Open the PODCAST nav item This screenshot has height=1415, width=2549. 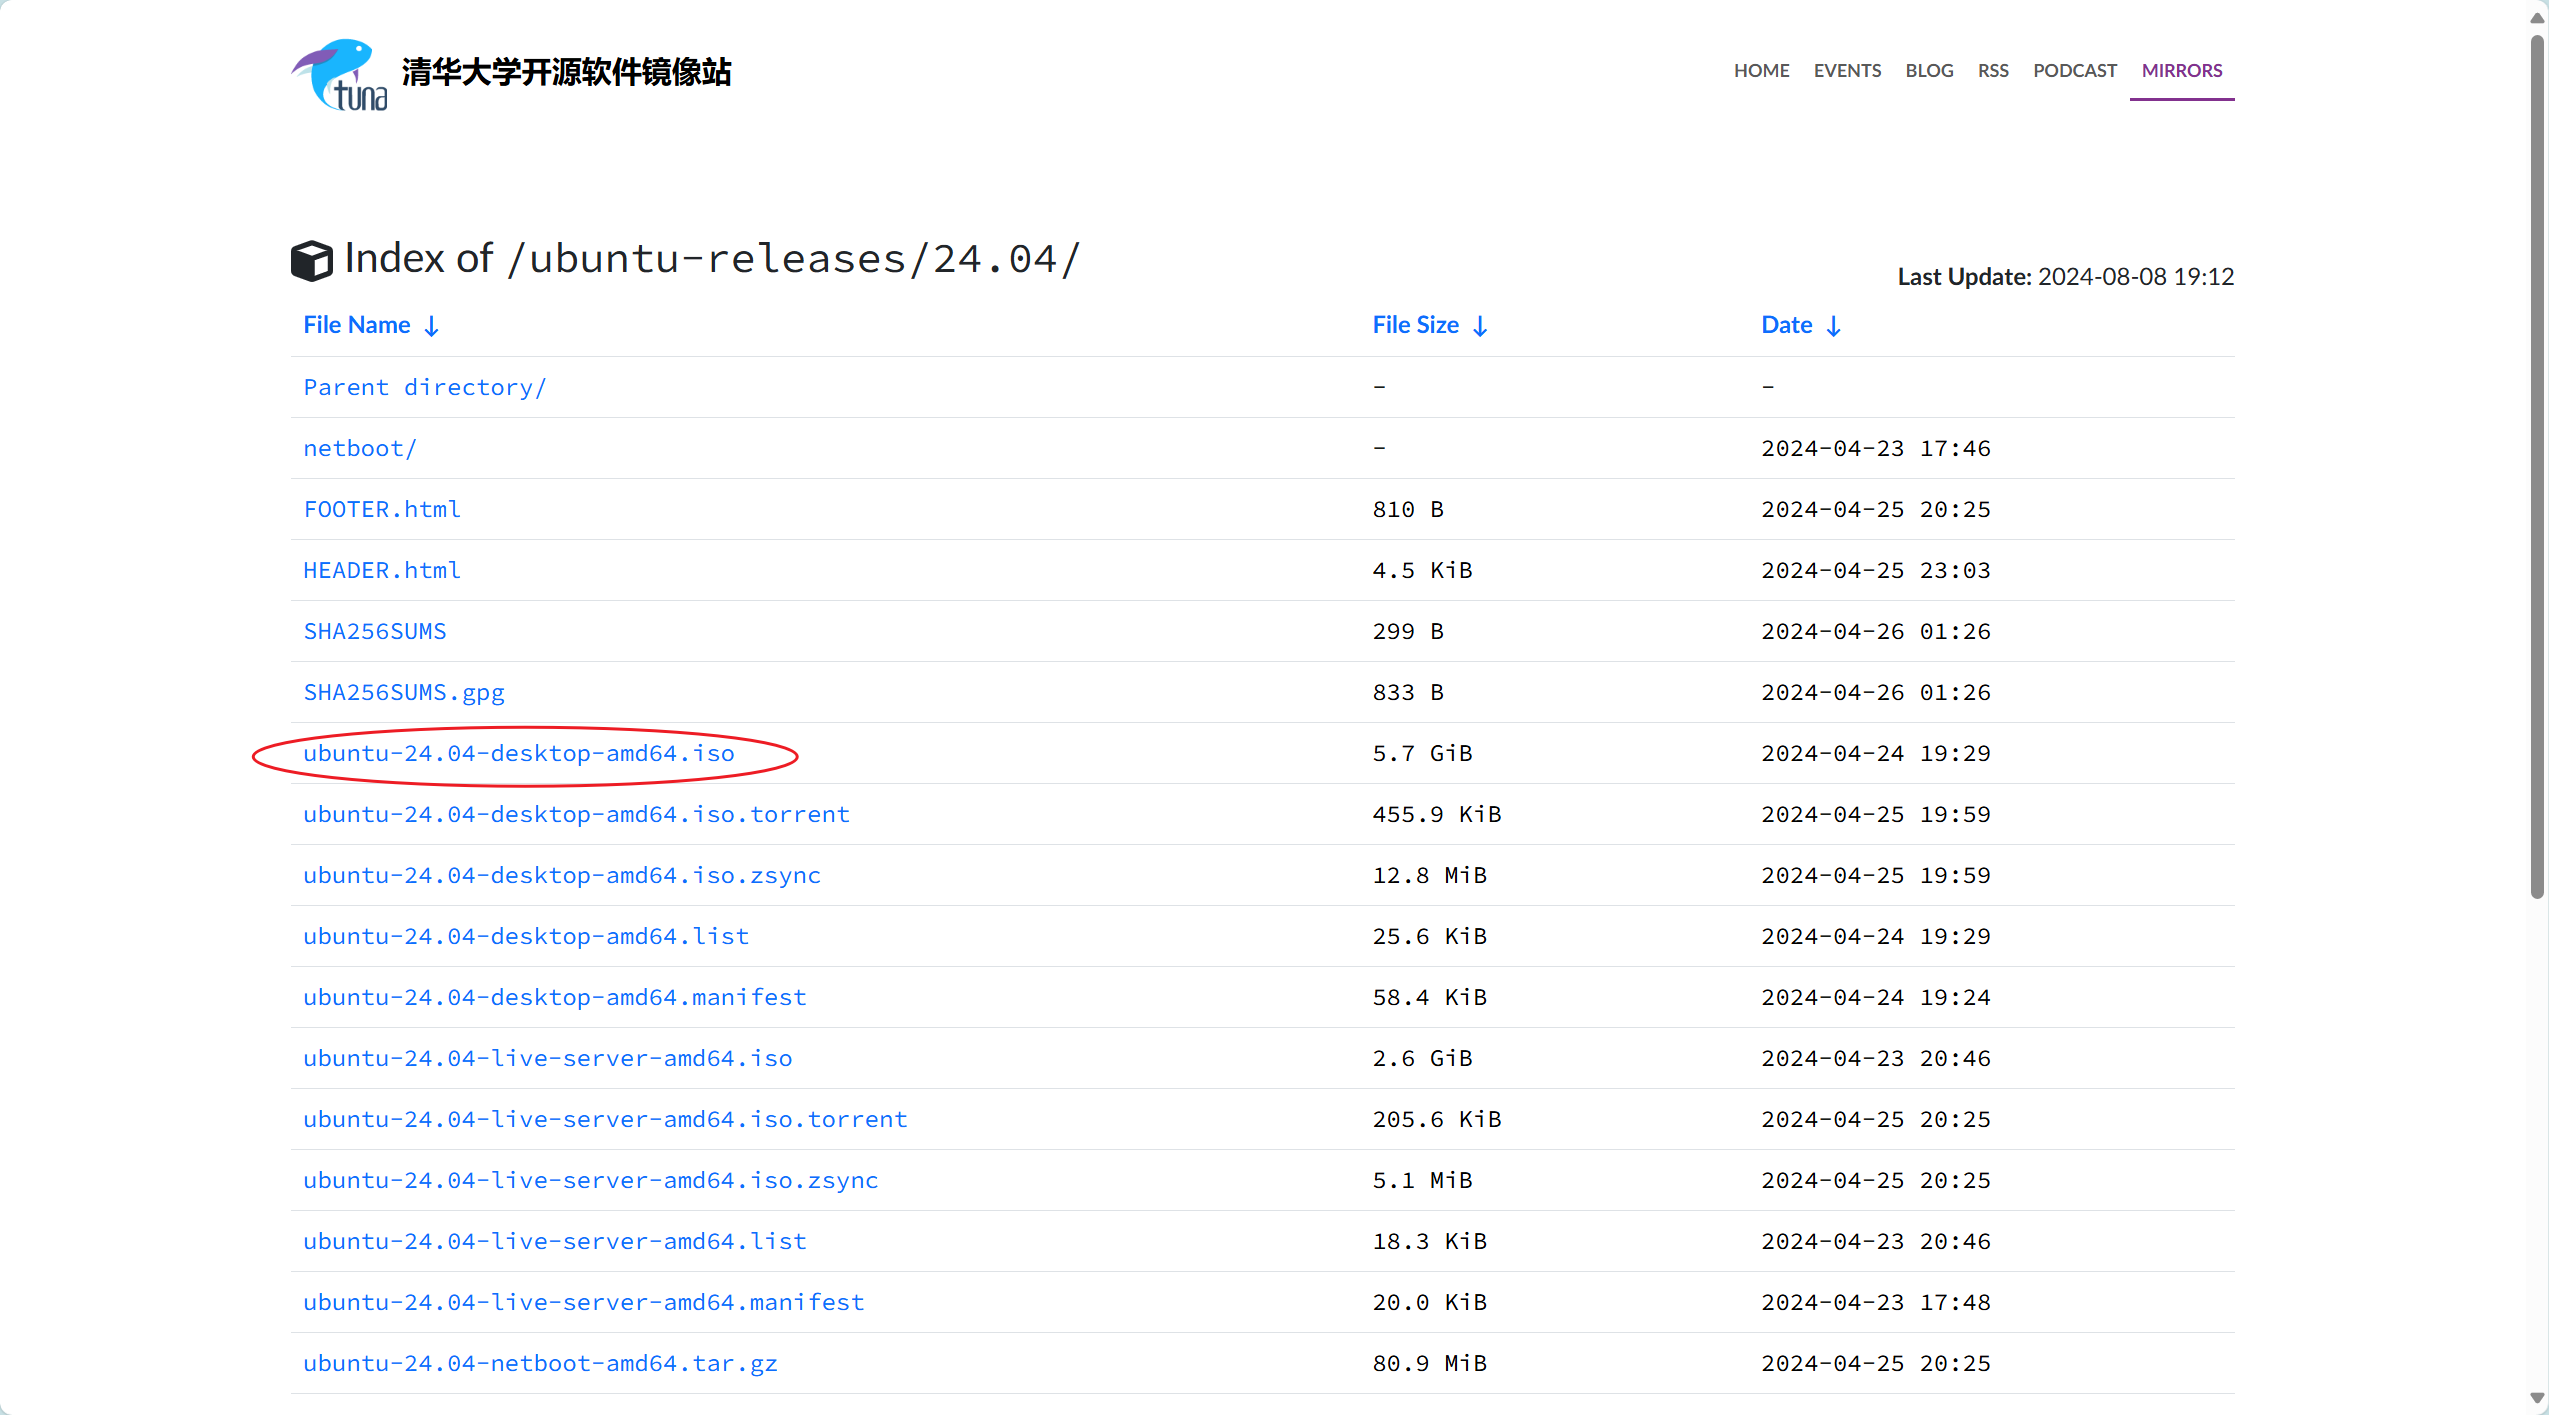(2075, 71)
